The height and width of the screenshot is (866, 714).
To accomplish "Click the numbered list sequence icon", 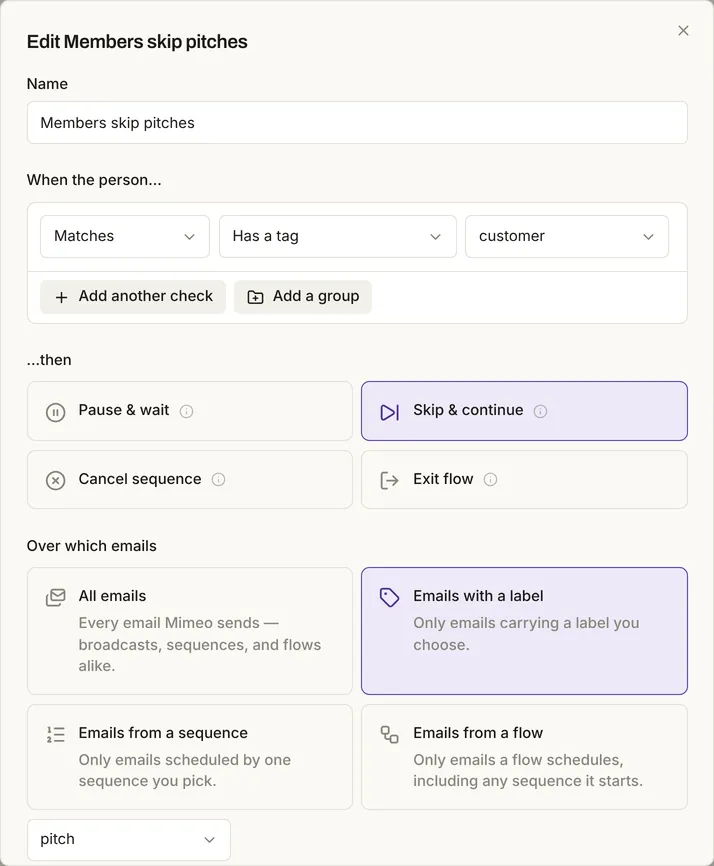I will 55,735.
